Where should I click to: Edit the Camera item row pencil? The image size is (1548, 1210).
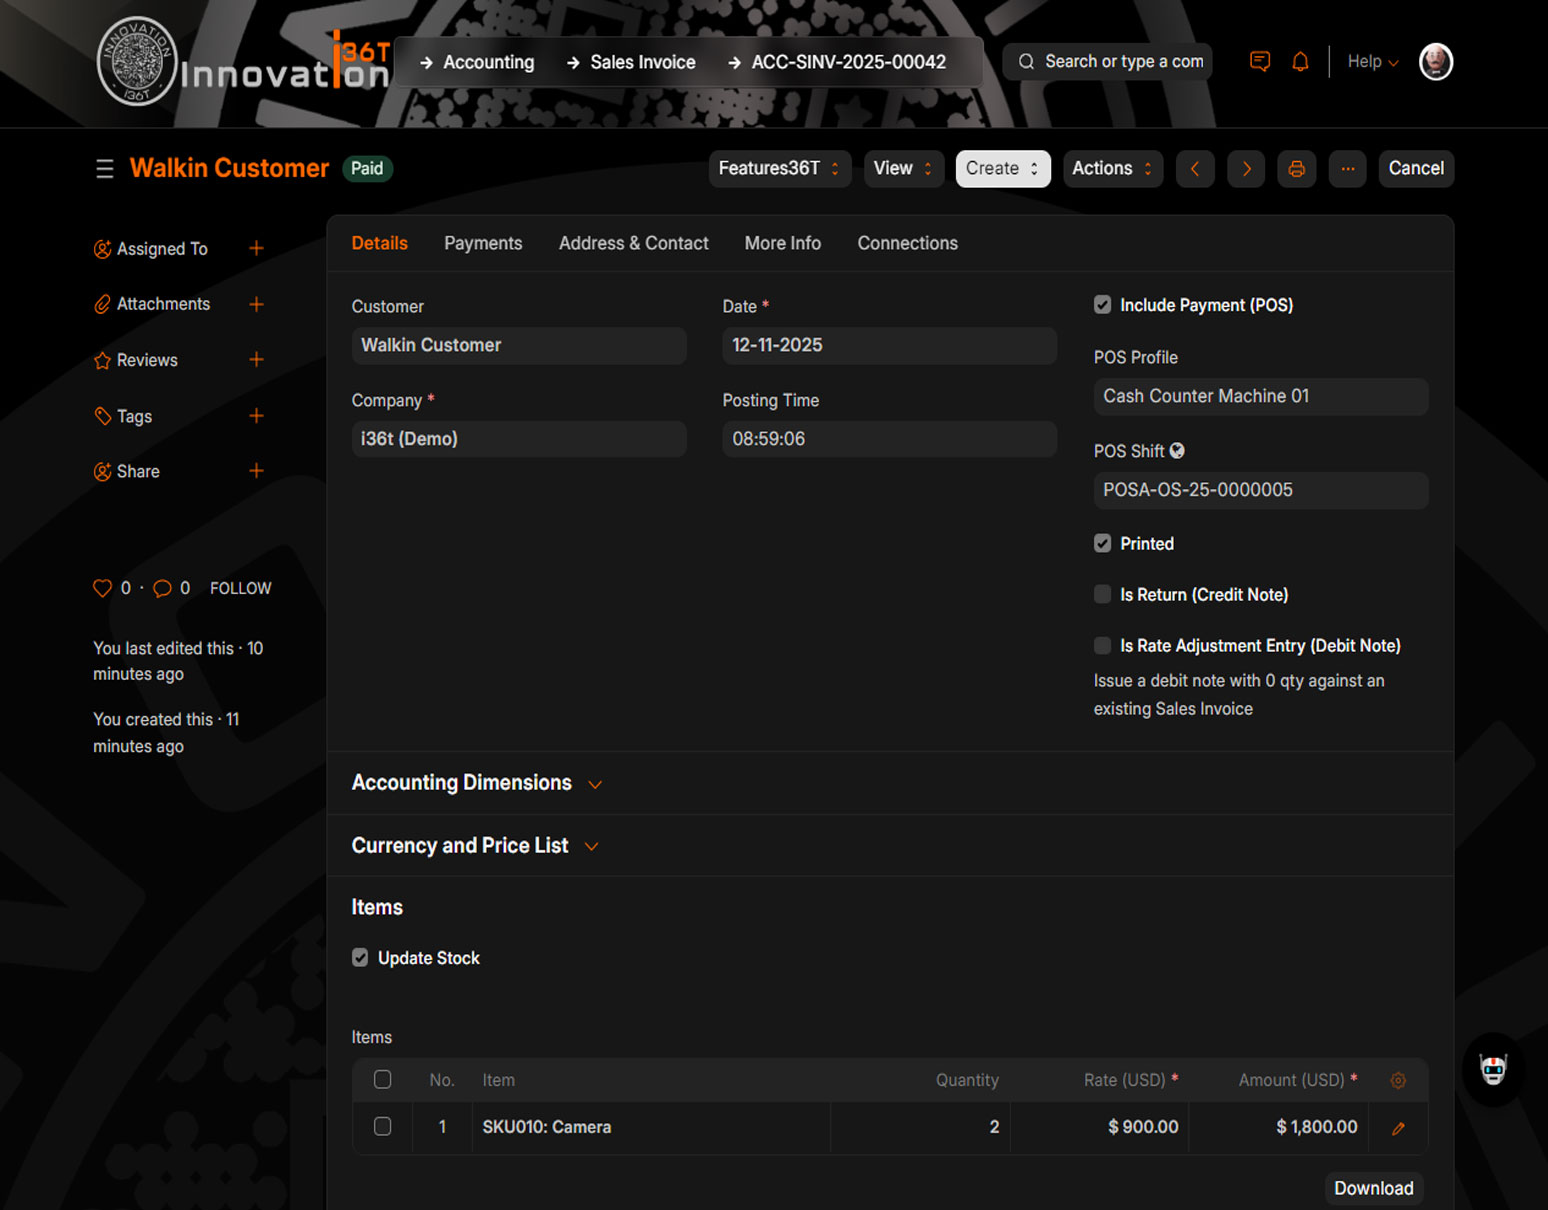tap(1398, 1128)
